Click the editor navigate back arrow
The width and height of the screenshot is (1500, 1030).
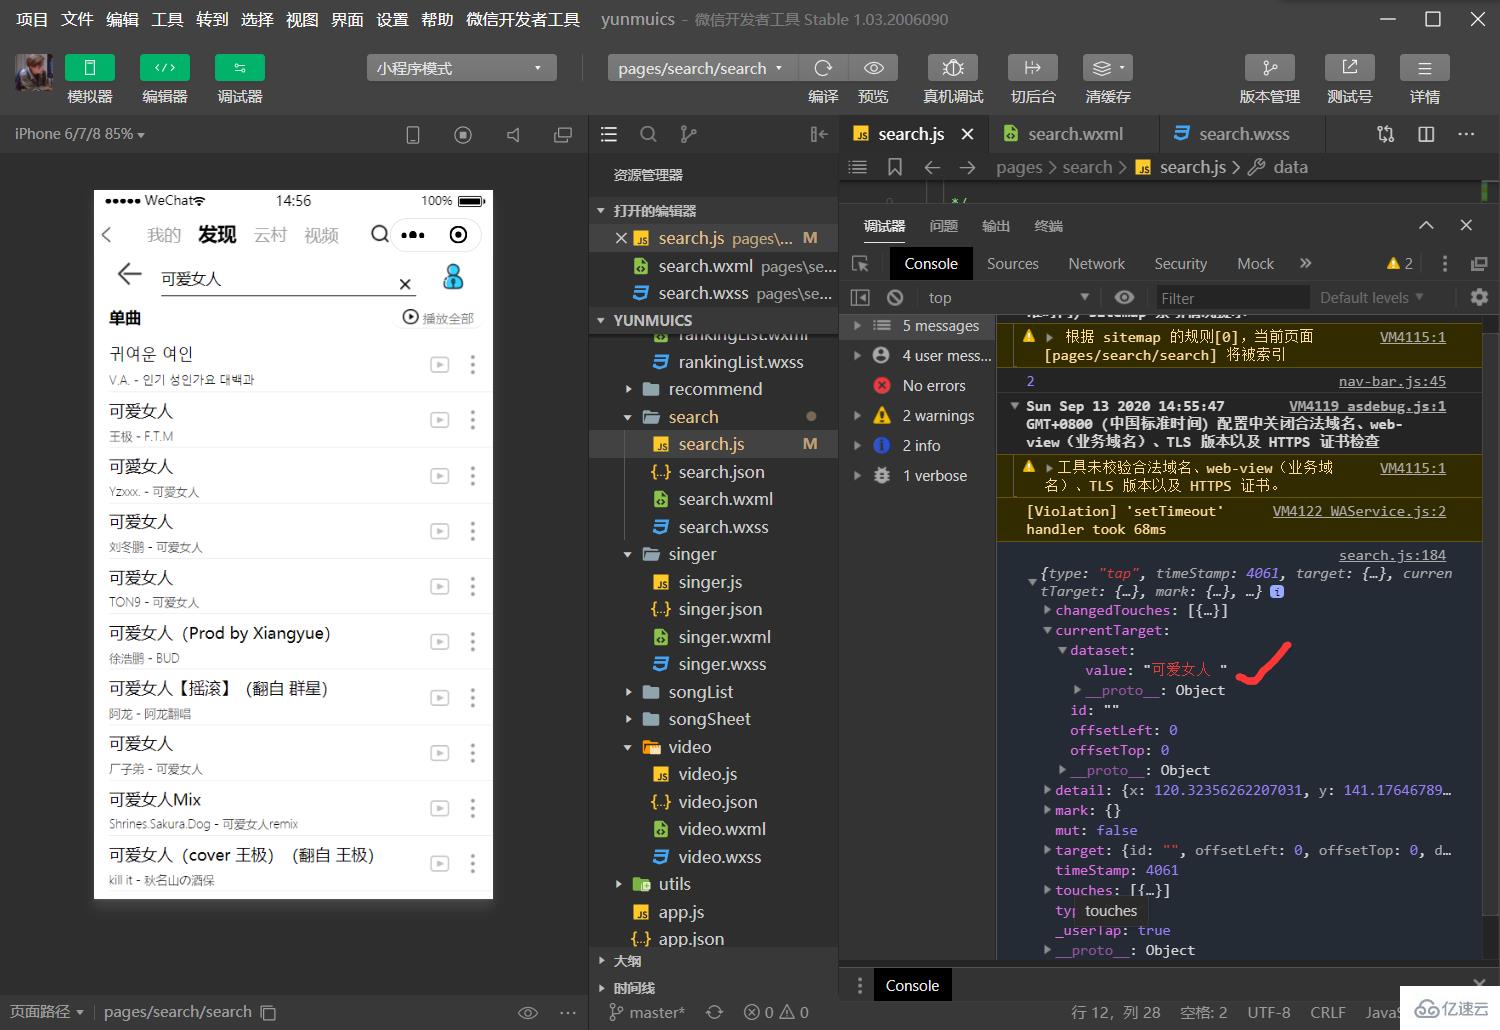(932, 167)
